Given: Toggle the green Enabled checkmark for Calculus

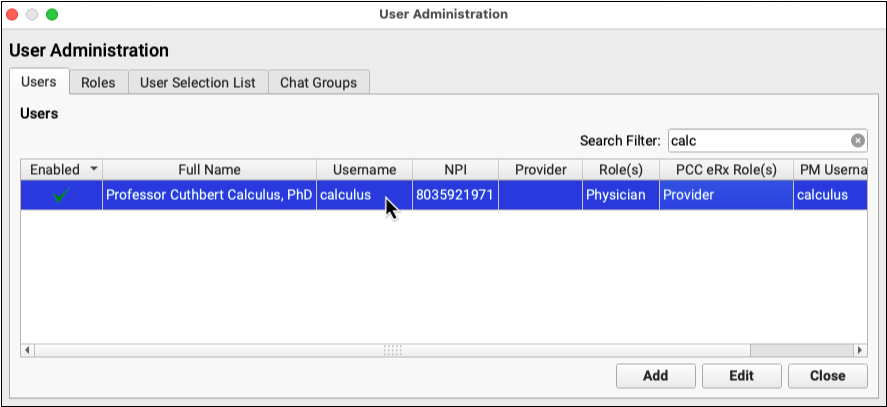Looking at the screenshot, I should (61, 196).
